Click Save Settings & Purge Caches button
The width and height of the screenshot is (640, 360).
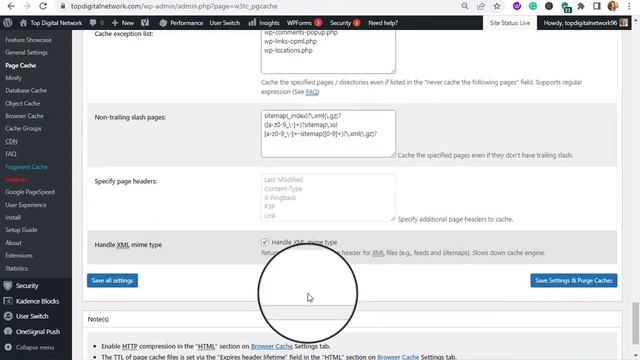(574, 280)
